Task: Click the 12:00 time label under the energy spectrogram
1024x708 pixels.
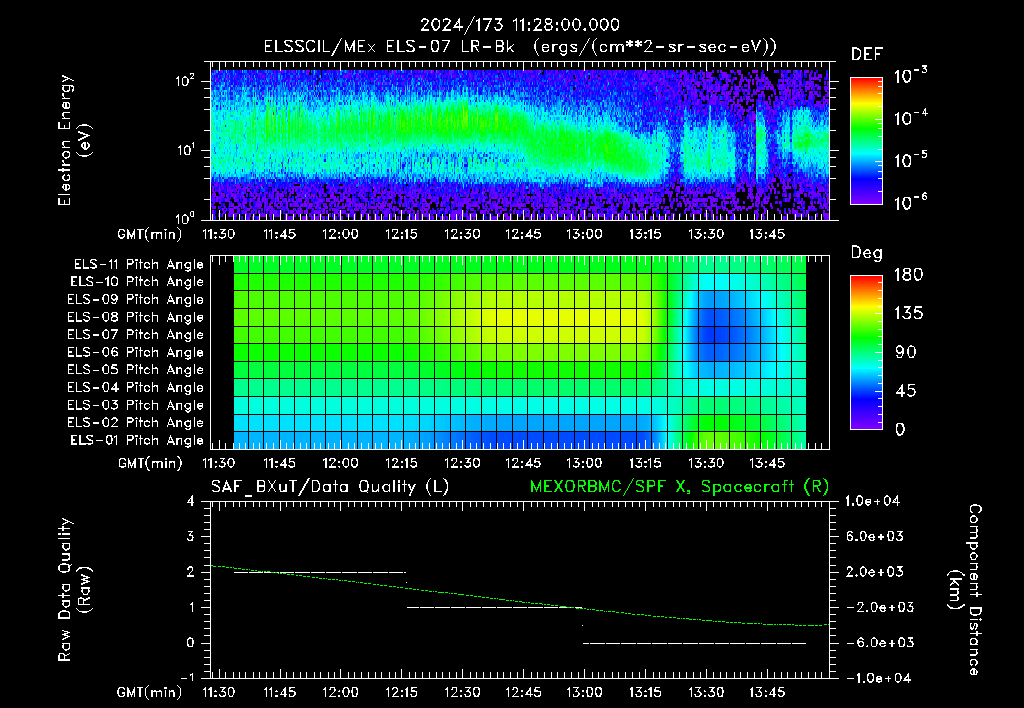Action: tap(340, 234)
